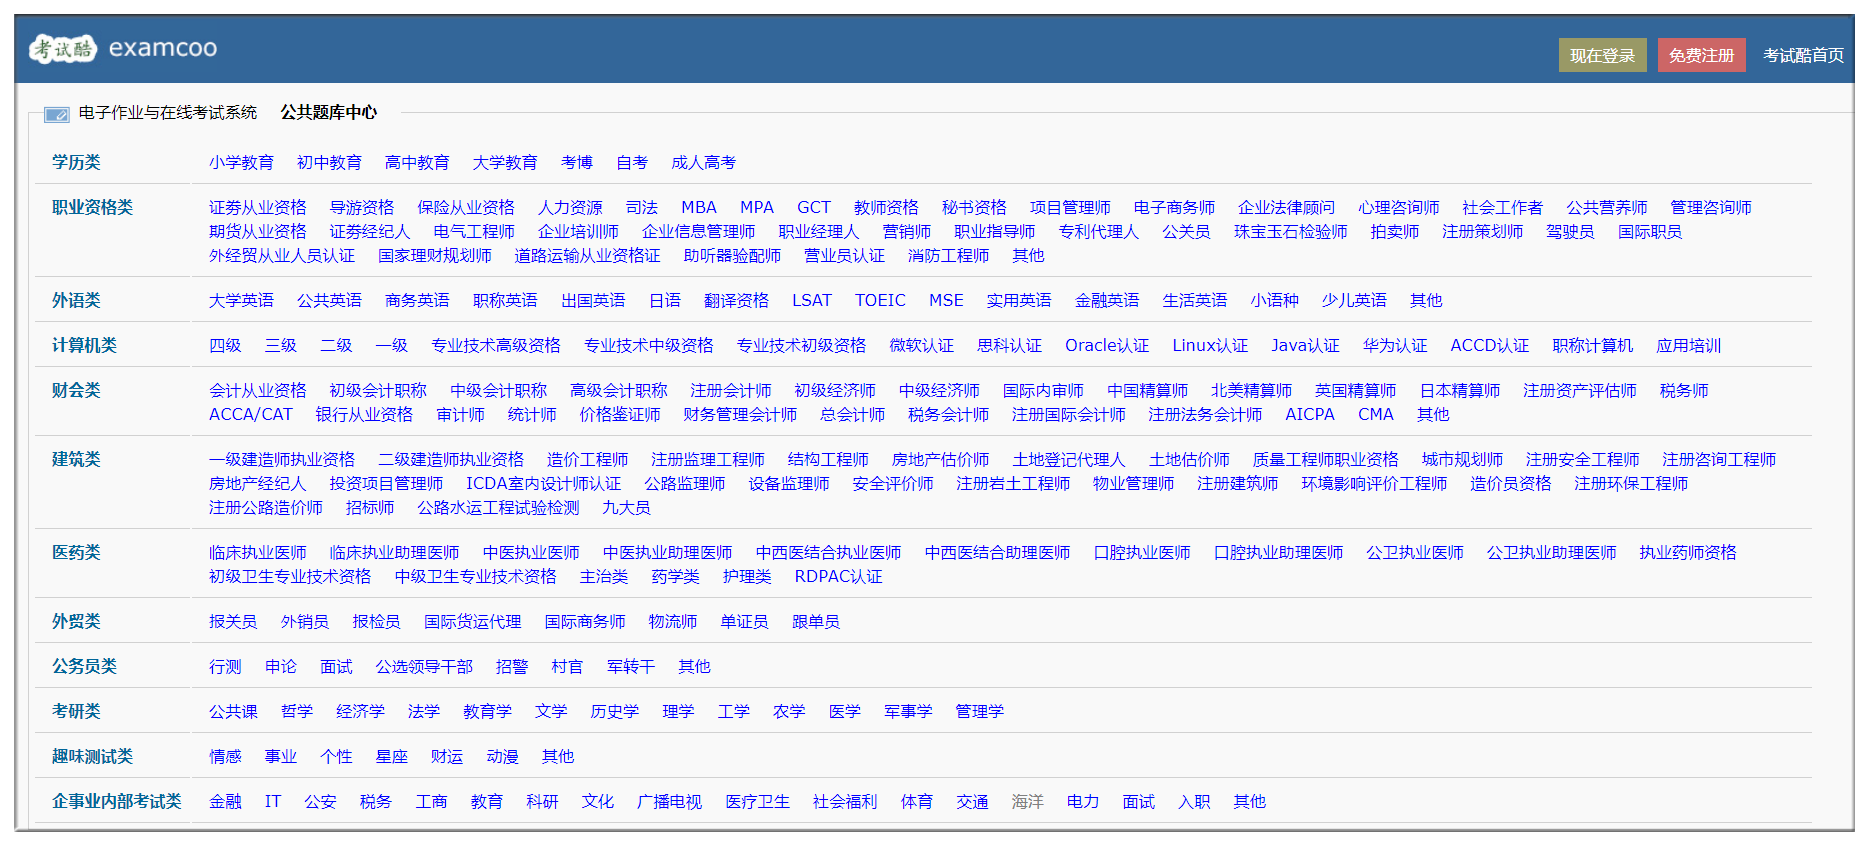Click the 现在登录 button
Screen dimensions: 1869x846
1601,56
